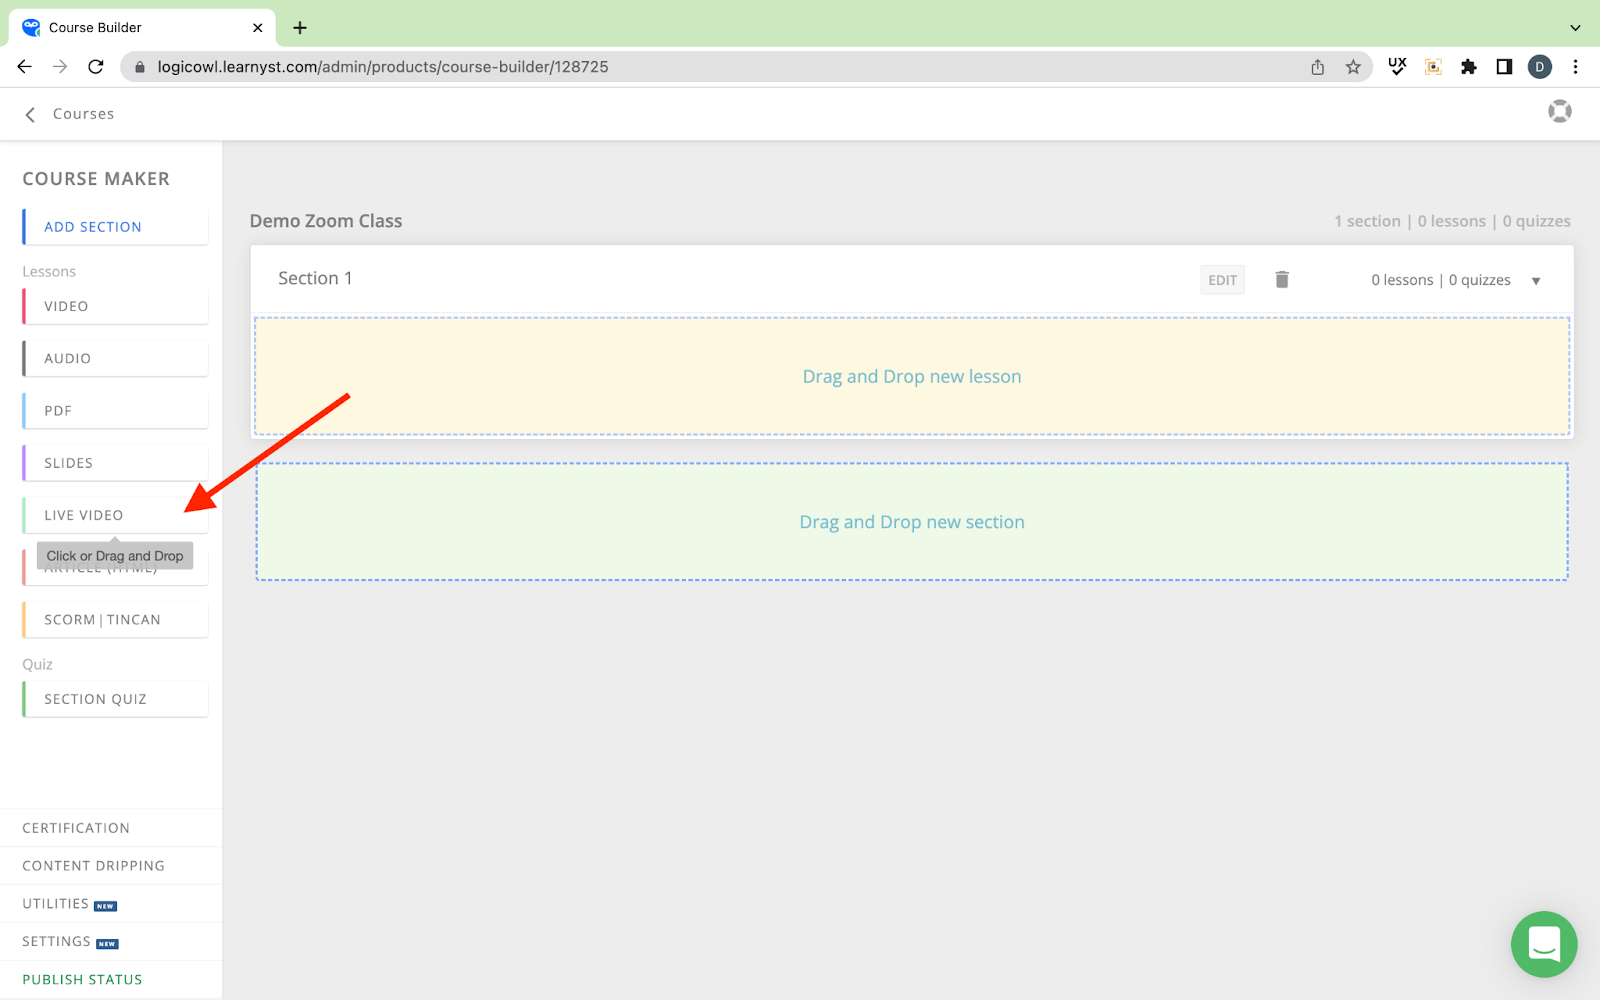Click the Add Section button

click(115, 227)
